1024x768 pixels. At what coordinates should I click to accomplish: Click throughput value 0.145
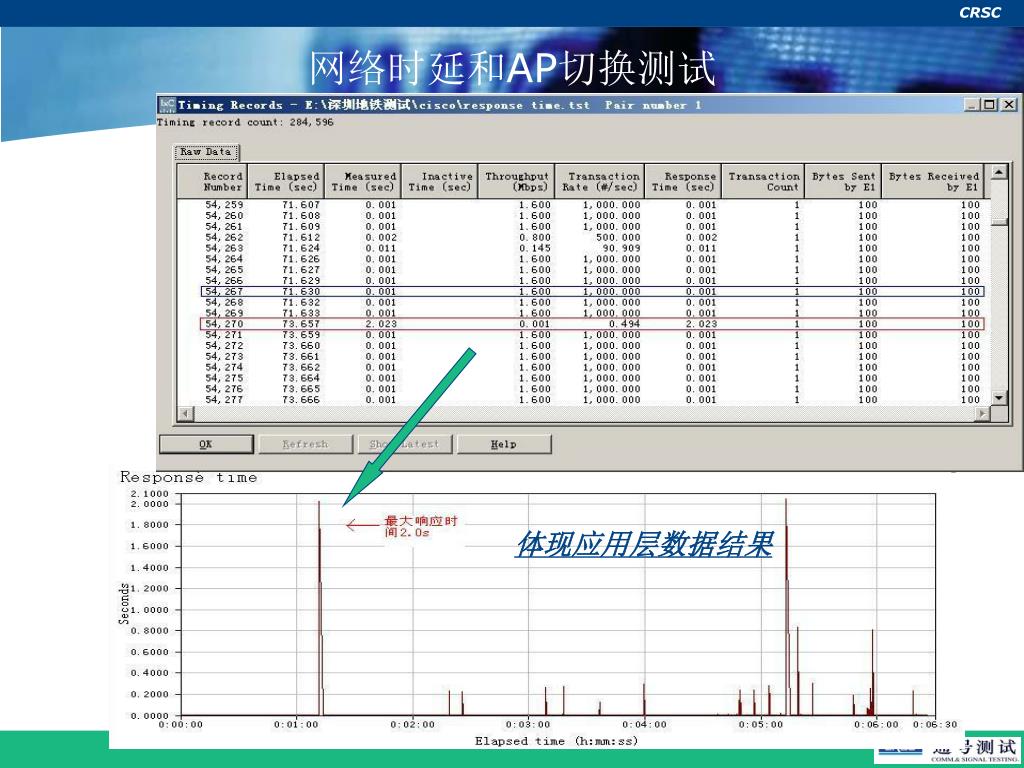(x=535, y=248)
